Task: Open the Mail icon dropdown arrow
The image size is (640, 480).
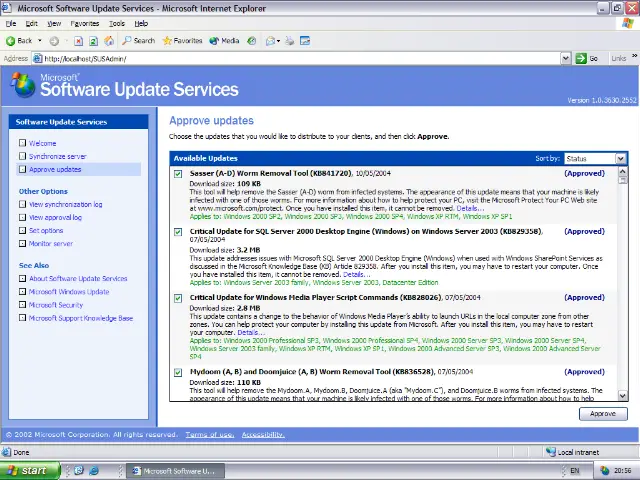Action: (278, 41)
